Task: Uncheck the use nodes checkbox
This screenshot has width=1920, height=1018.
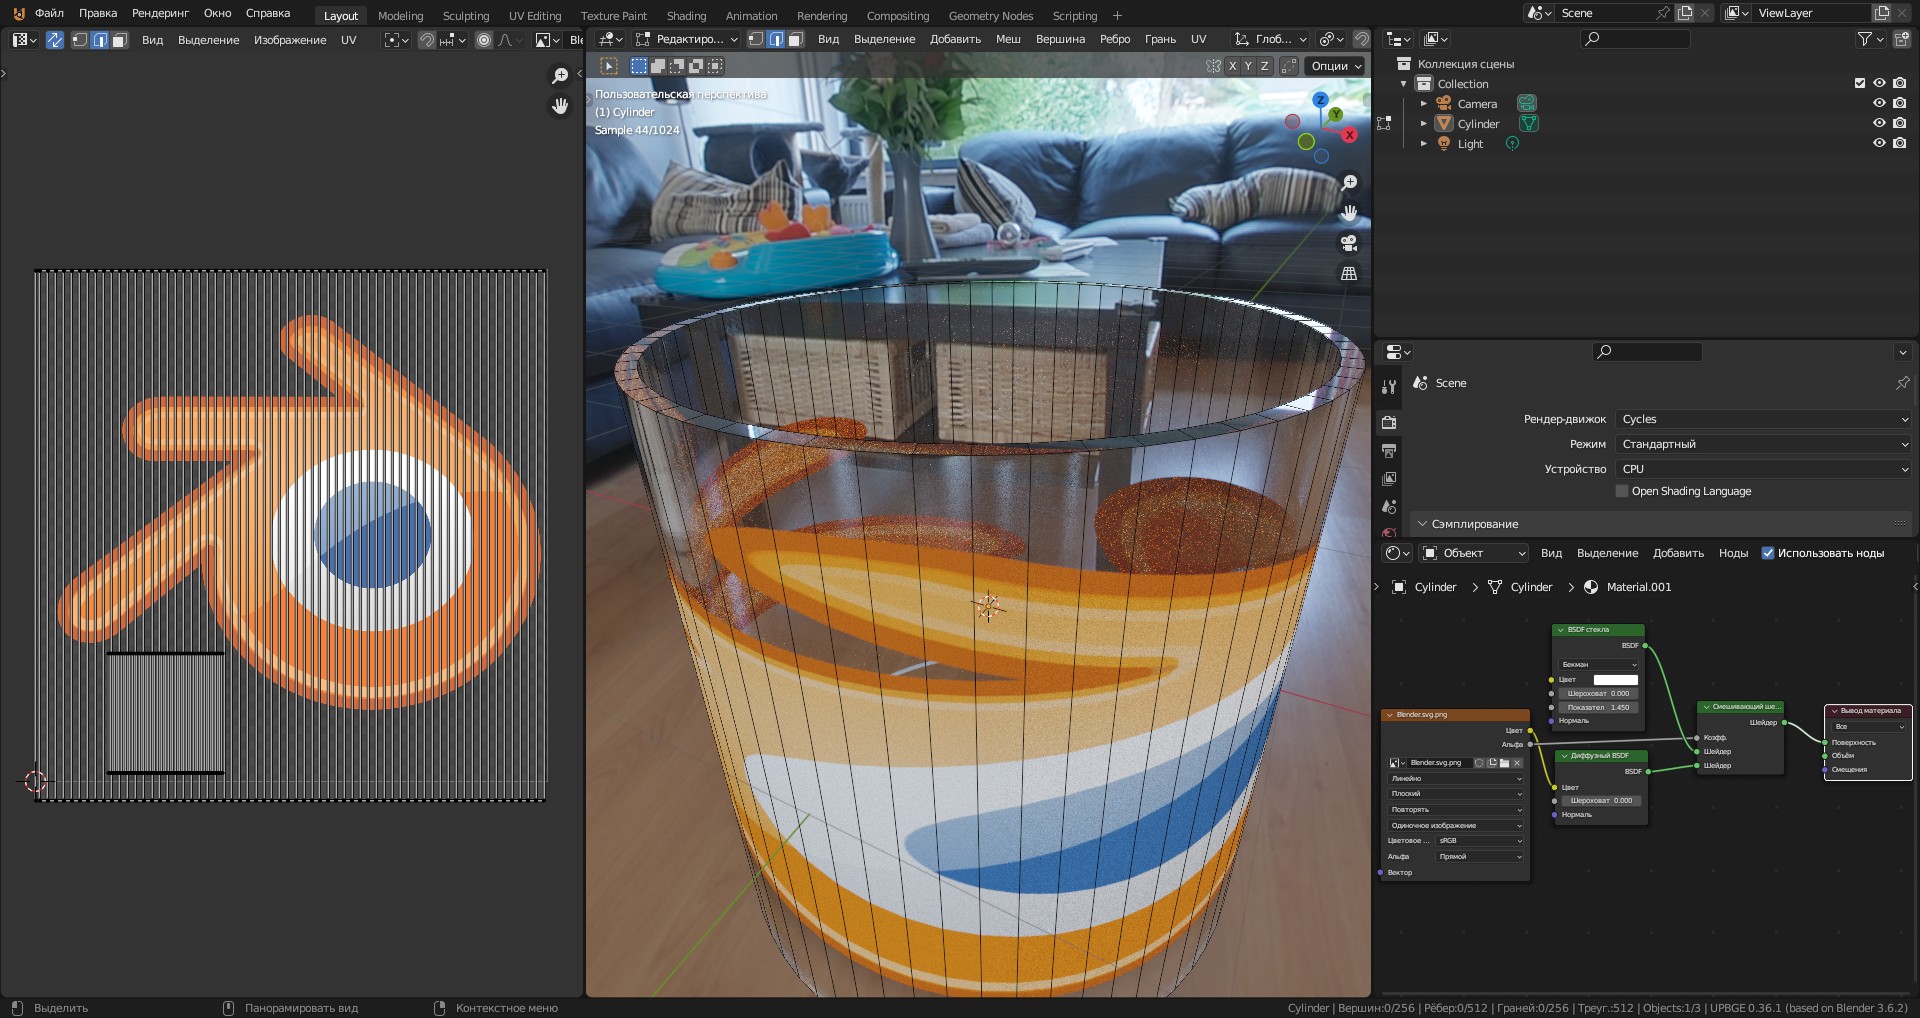Action: (x=1767, y=553)
